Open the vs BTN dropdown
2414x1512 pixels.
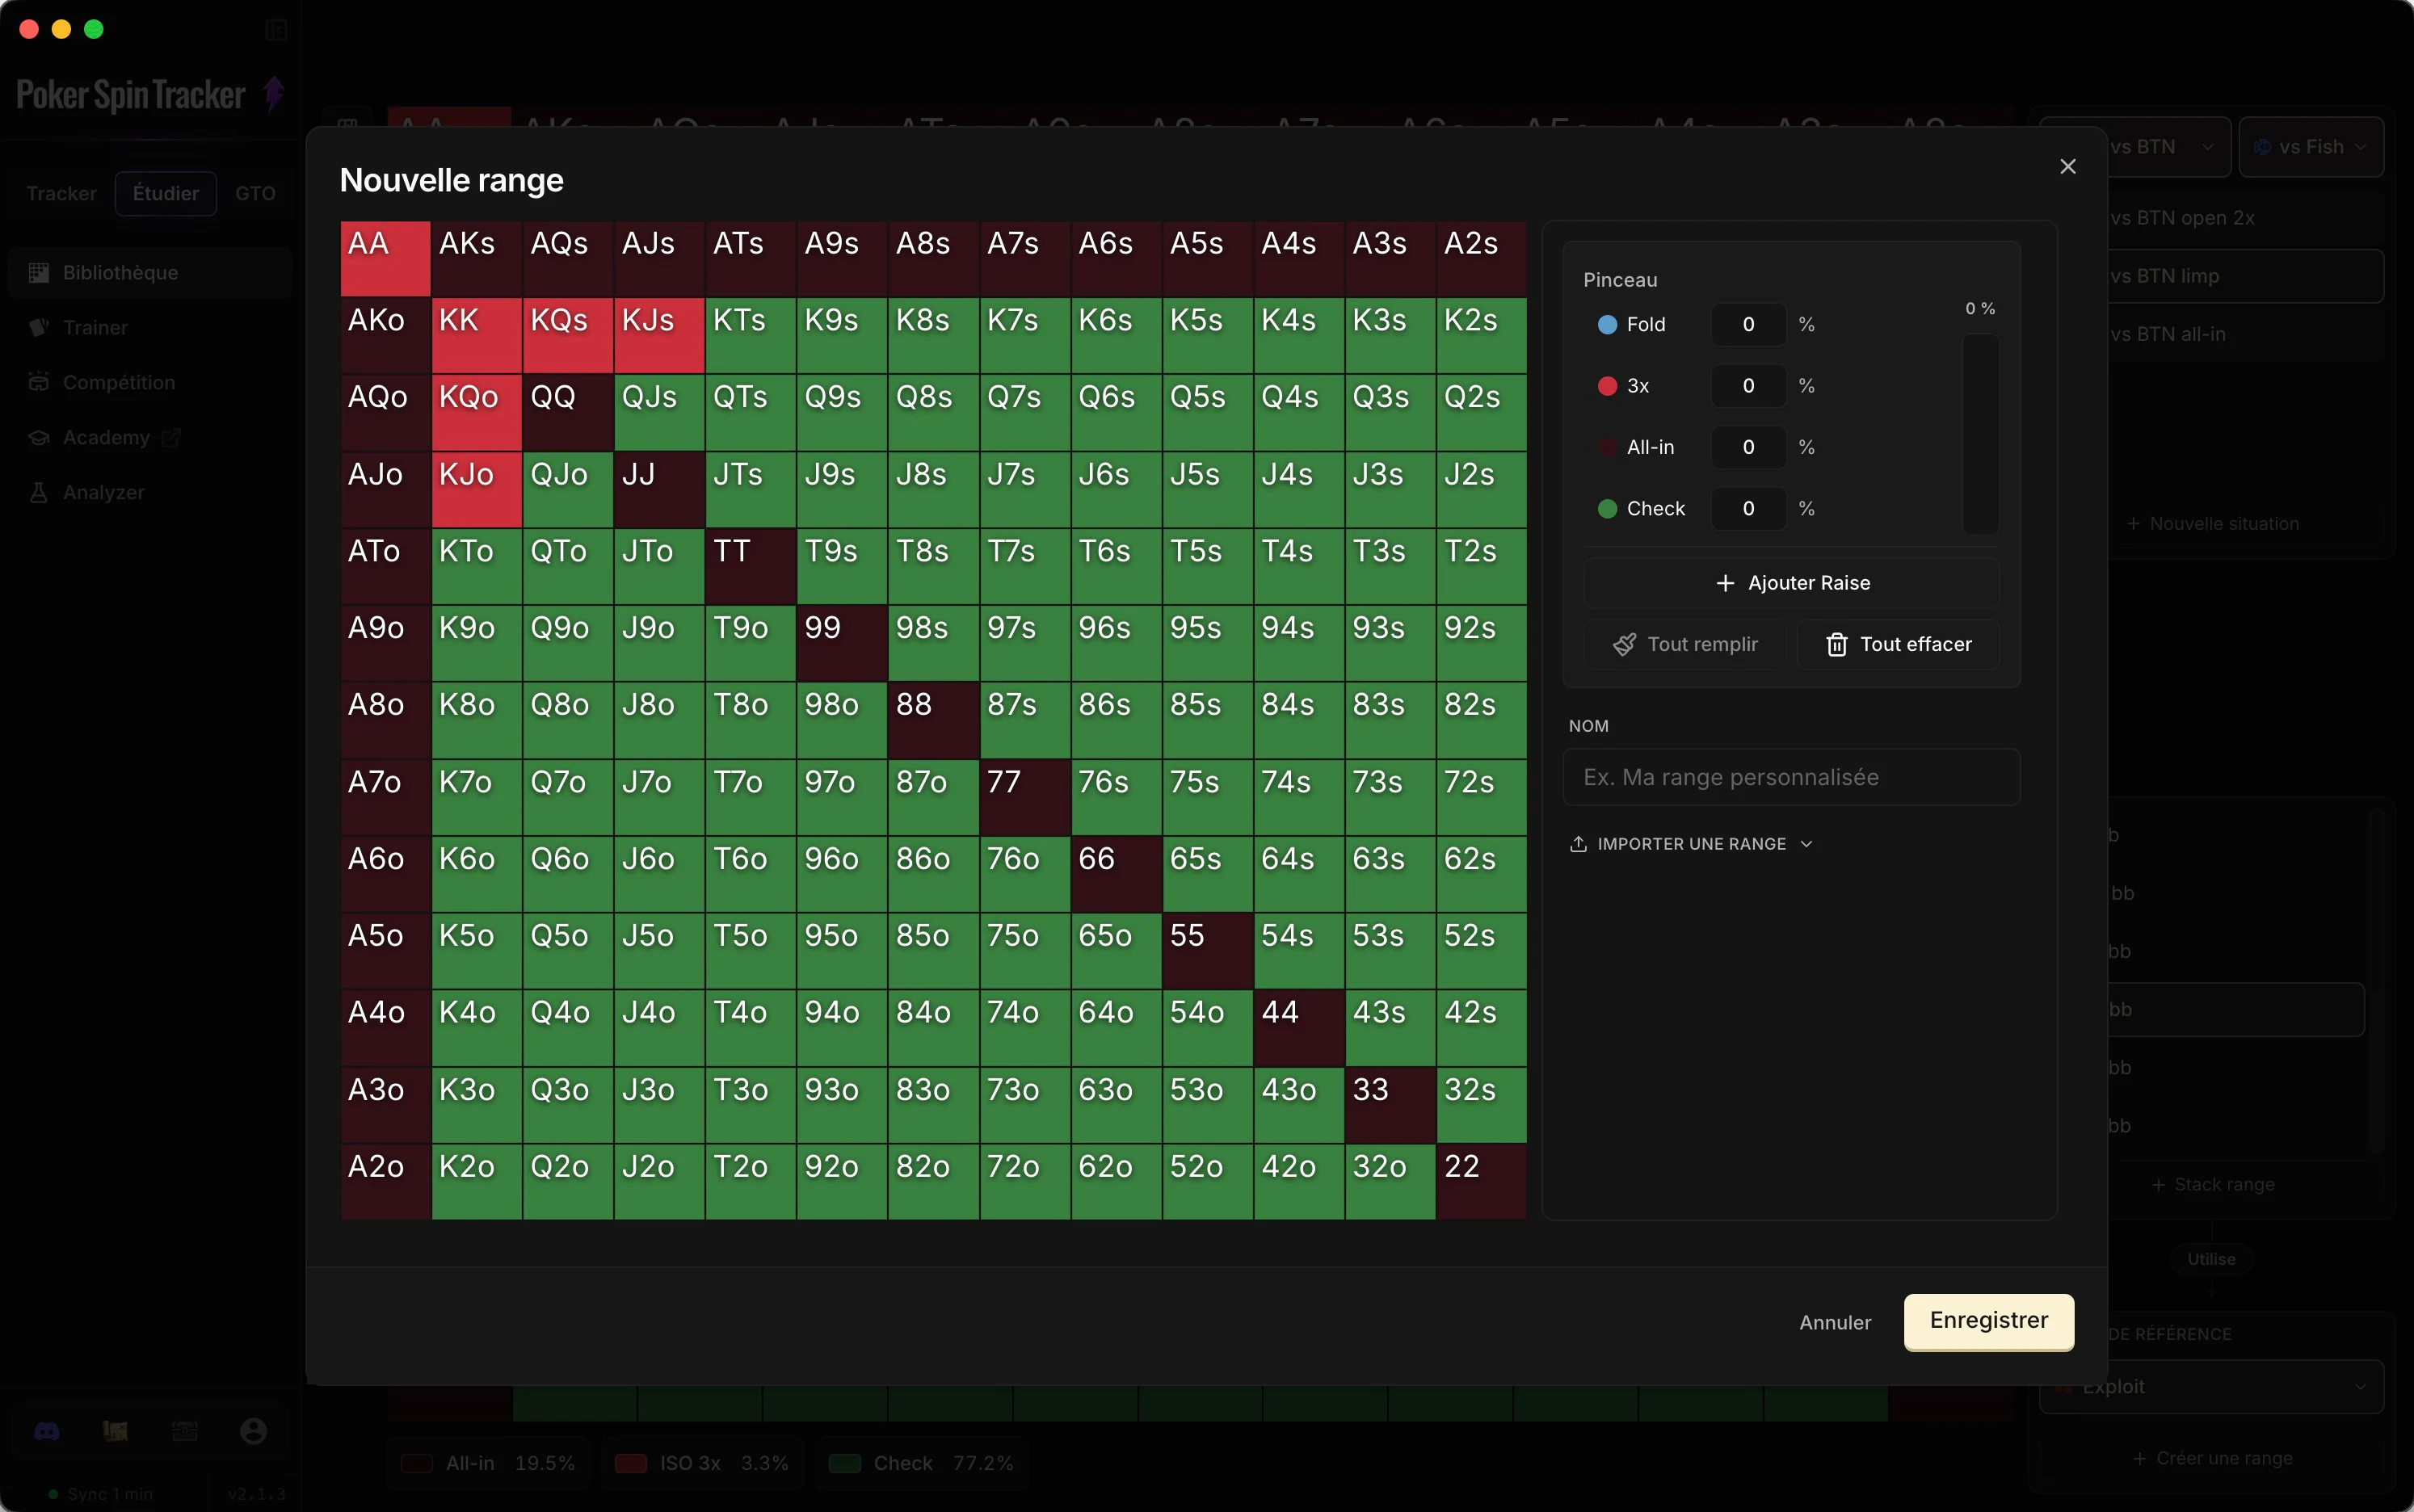point(2160,147)
